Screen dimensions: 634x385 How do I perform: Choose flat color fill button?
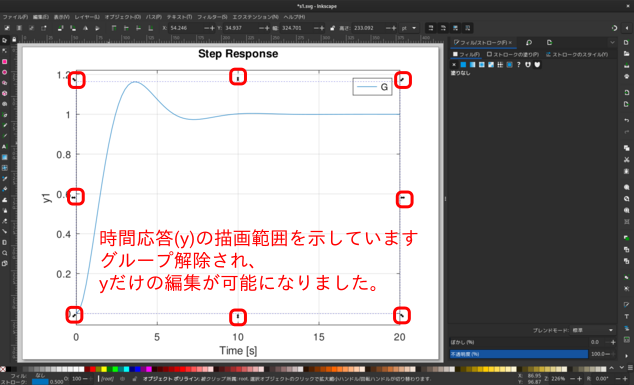pyautogui.click(x=463, y=65)
